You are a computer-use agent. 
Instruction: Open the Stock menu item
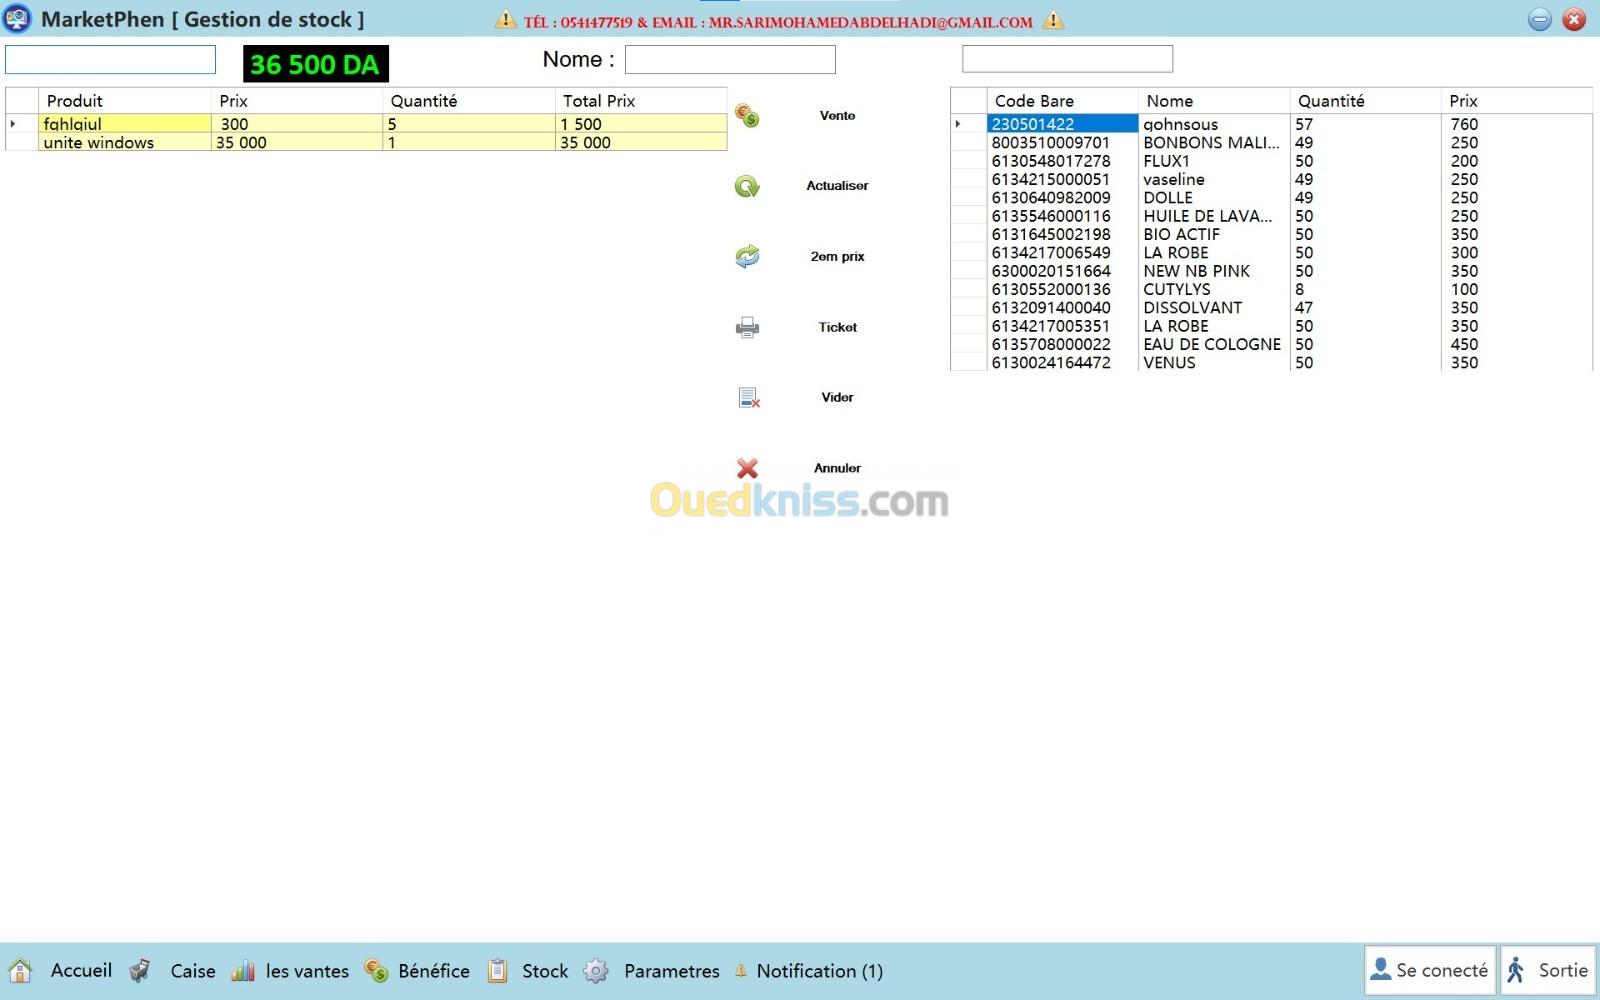(545, 971)
